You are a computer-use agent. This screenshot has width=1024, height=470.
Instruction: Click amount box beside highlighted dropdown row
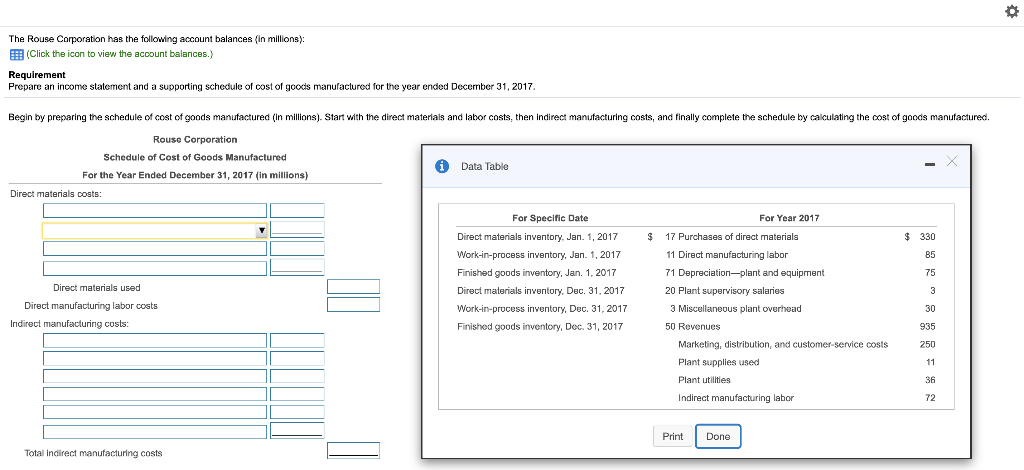click(x=298, y=230)
